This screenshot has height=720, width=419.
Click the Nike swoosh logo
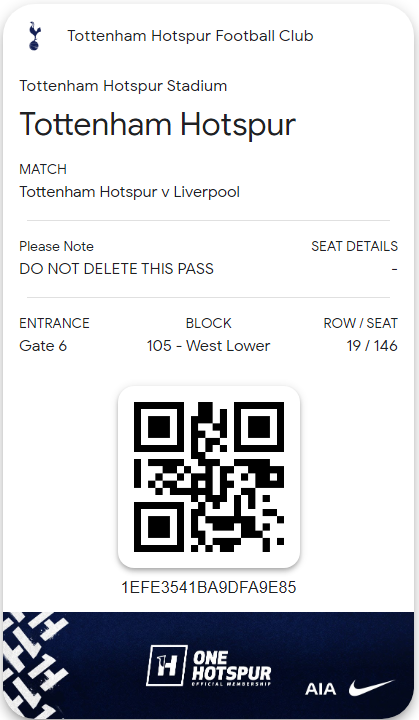371,688
